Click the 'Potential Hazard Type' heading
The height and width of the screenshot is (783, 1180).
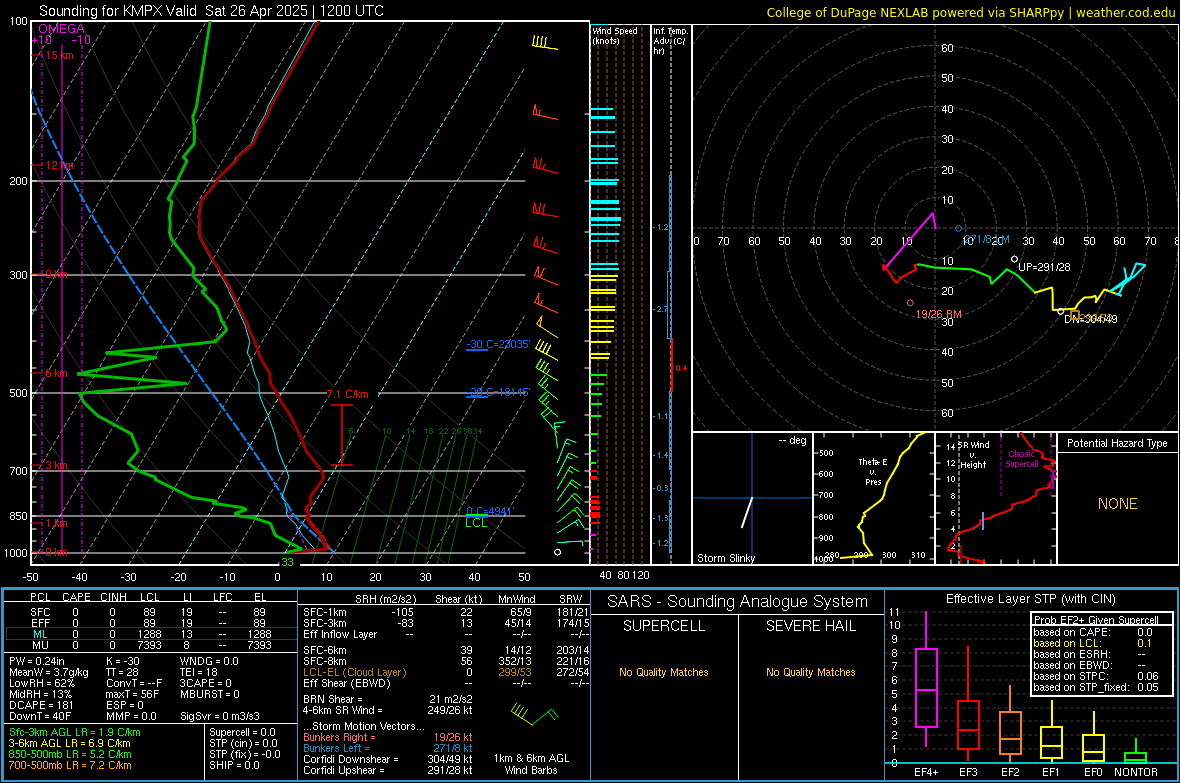pyautogui.click(x=1117, y=443)
